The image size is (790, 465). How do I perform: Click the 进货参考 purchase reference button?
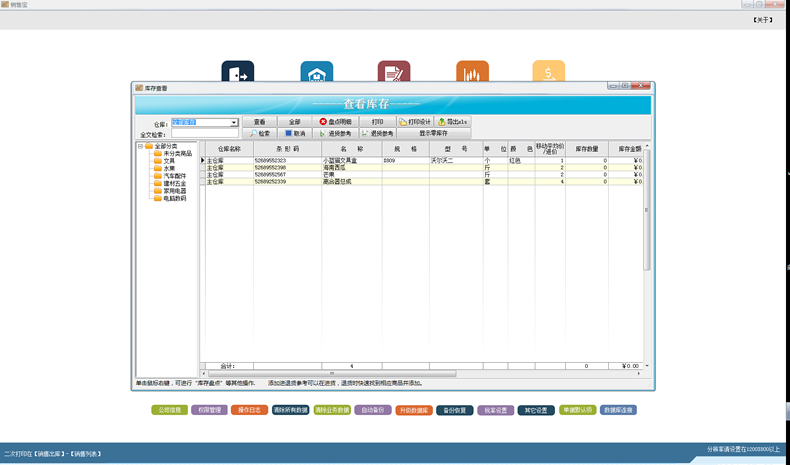[336, 134]
